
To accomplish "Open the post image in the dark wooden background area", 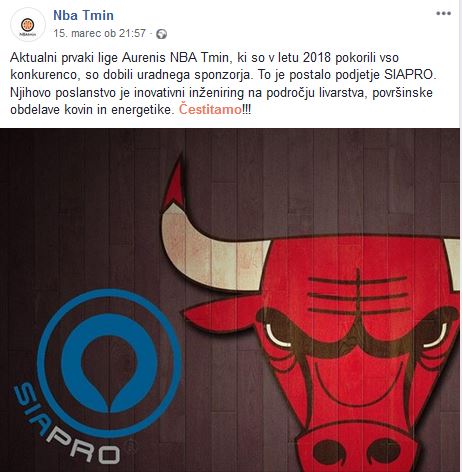I will [83, 200].
